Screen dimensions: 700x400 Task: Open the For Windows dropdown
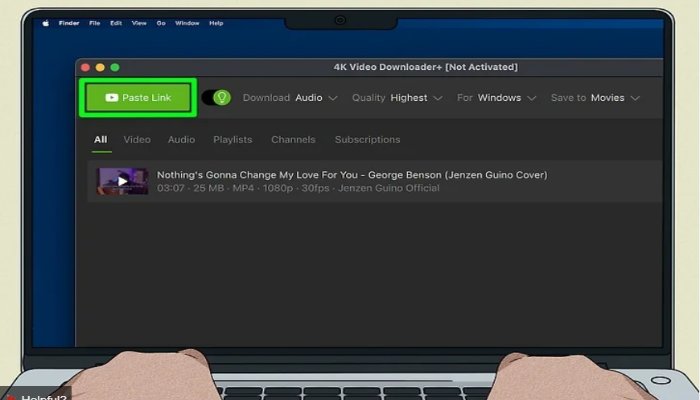click(x=496, y=98)
